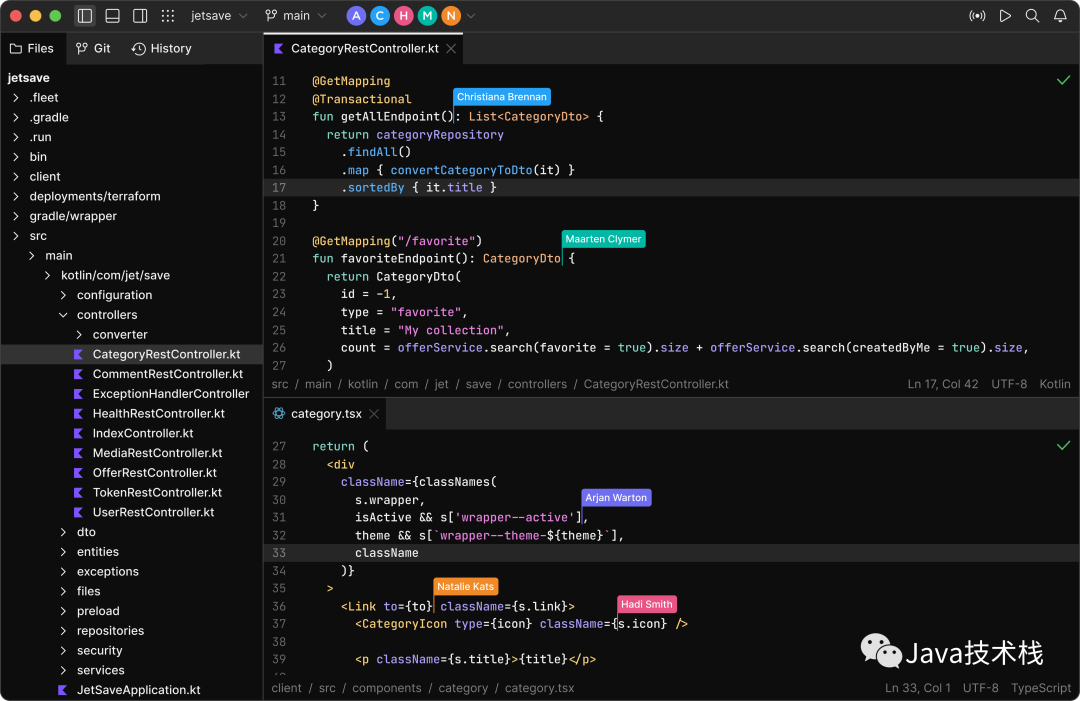
Task: Open the main branch dropdown
Action: 295,16
